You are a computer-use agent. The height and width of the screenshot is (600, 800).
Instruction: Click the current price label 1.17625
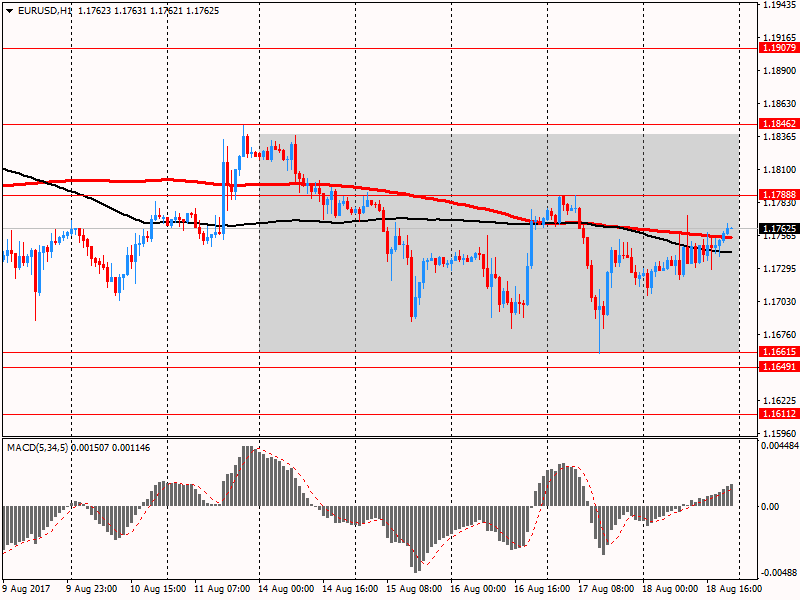pos(779,229)
